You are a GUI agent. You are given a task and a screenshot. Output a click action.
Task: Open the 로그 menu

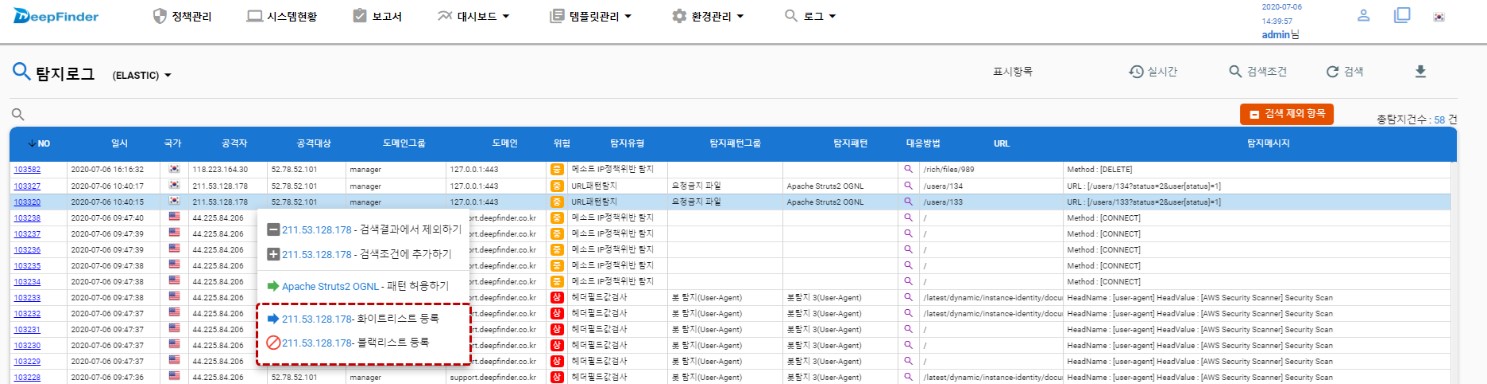click(x=809, y=16)
